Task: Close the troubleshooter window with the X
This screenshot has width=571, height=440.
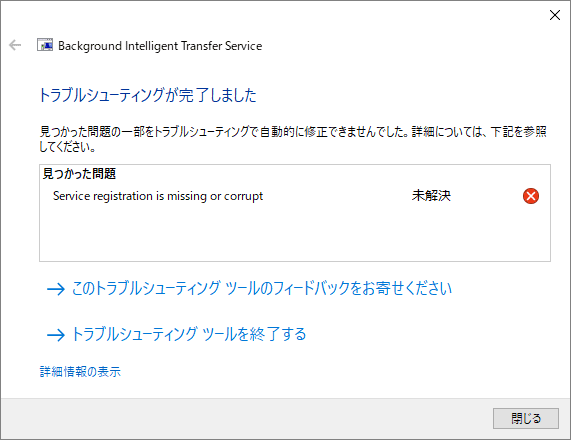Action: [x=555, y=15]
